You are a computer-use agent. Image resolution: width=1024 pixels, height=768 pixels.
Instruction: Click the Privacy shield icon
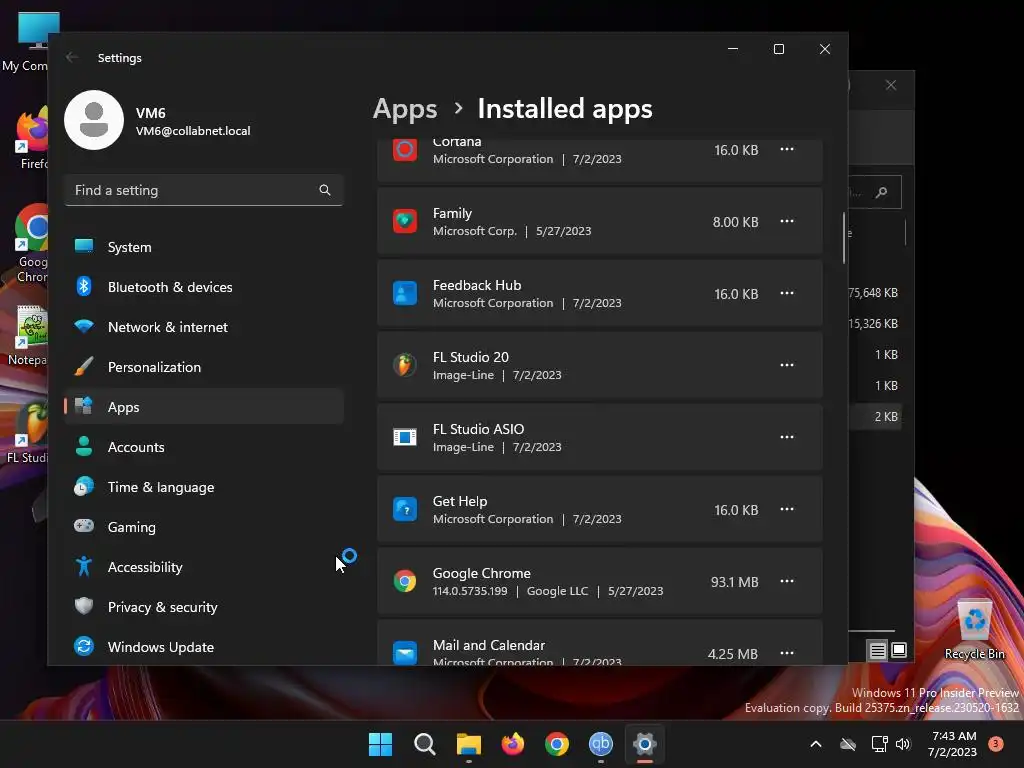(x=84, y=606)
